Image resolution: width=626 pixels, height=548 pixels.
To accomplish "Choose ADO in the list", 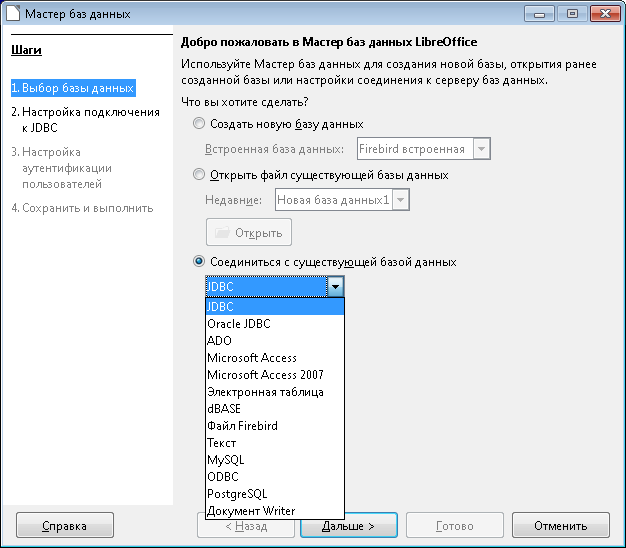I will tap(275, 340).
